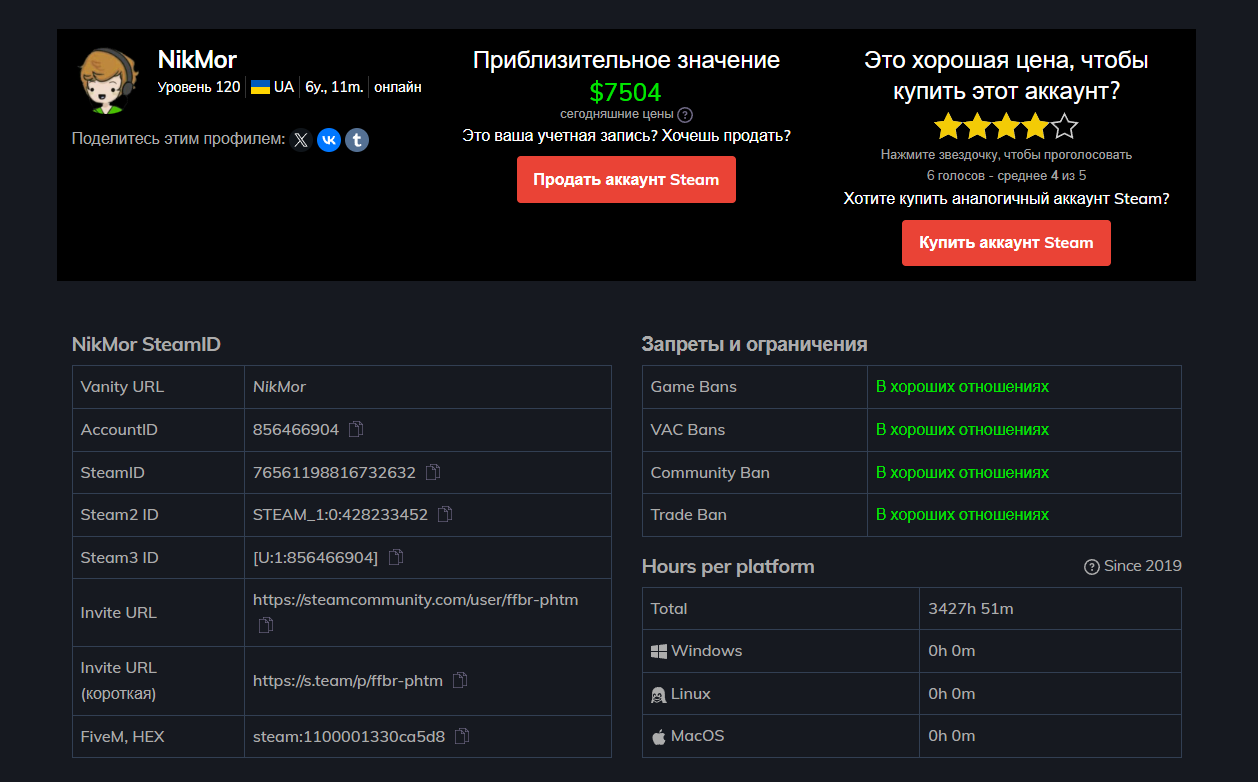The width and height of the screenshot is (1258, 782).
Task: Click the Steam3 ID label cell
Action: click(x=158, y=558)
